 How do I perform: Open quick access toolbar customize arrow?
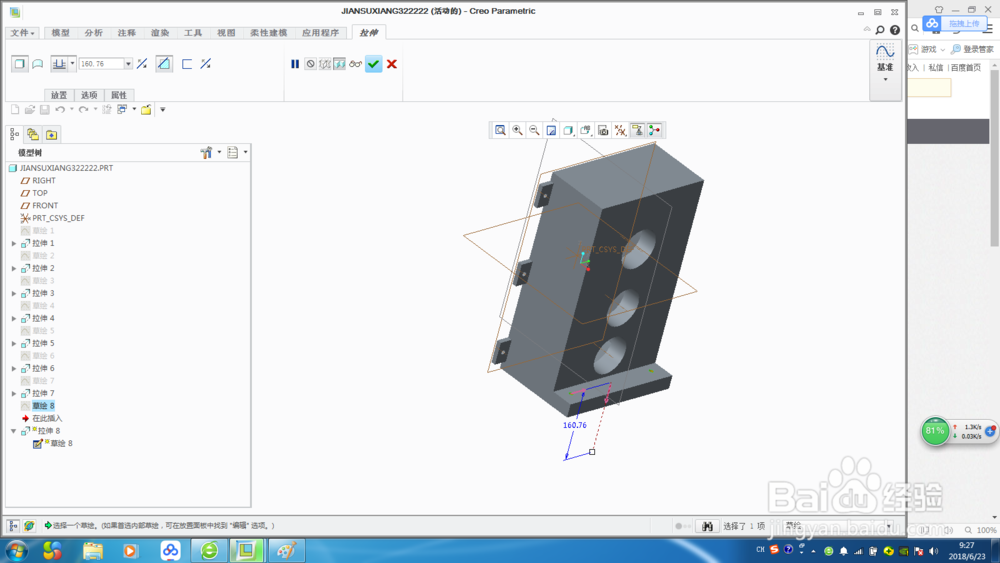pos(163,110)
